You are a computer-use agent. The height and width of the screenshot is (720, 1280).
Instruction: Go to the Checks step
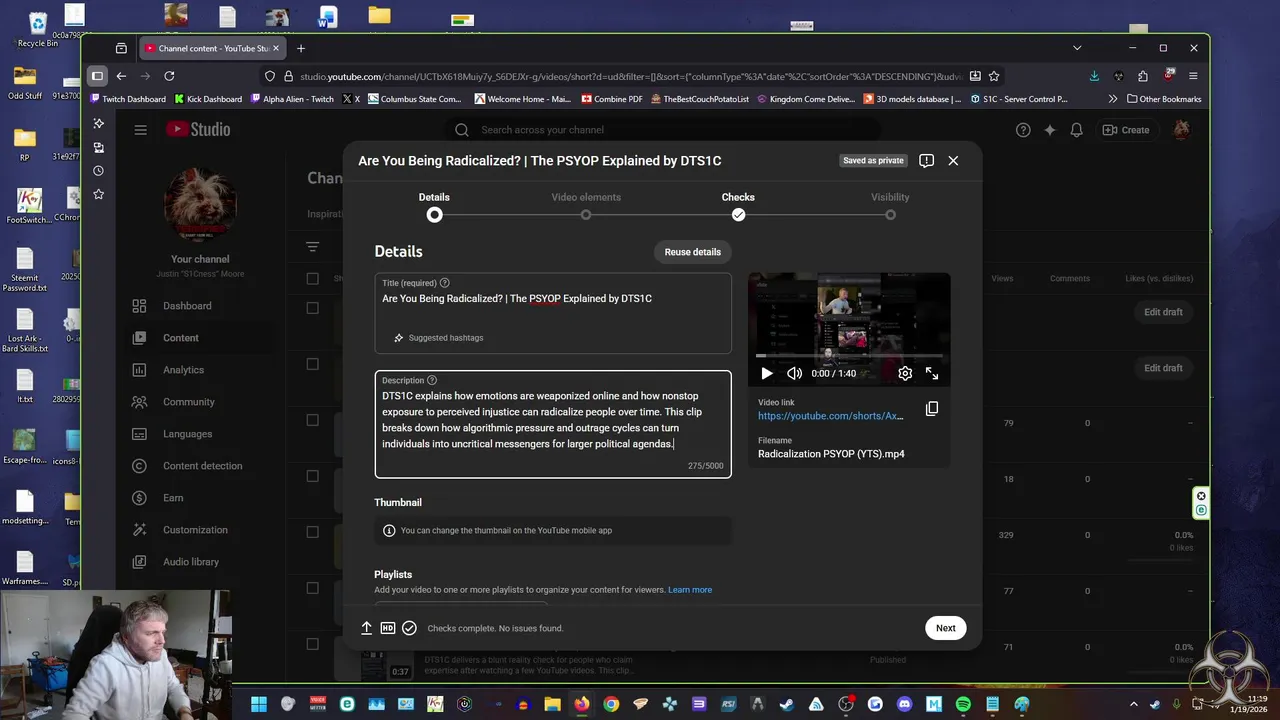[738, 206]
